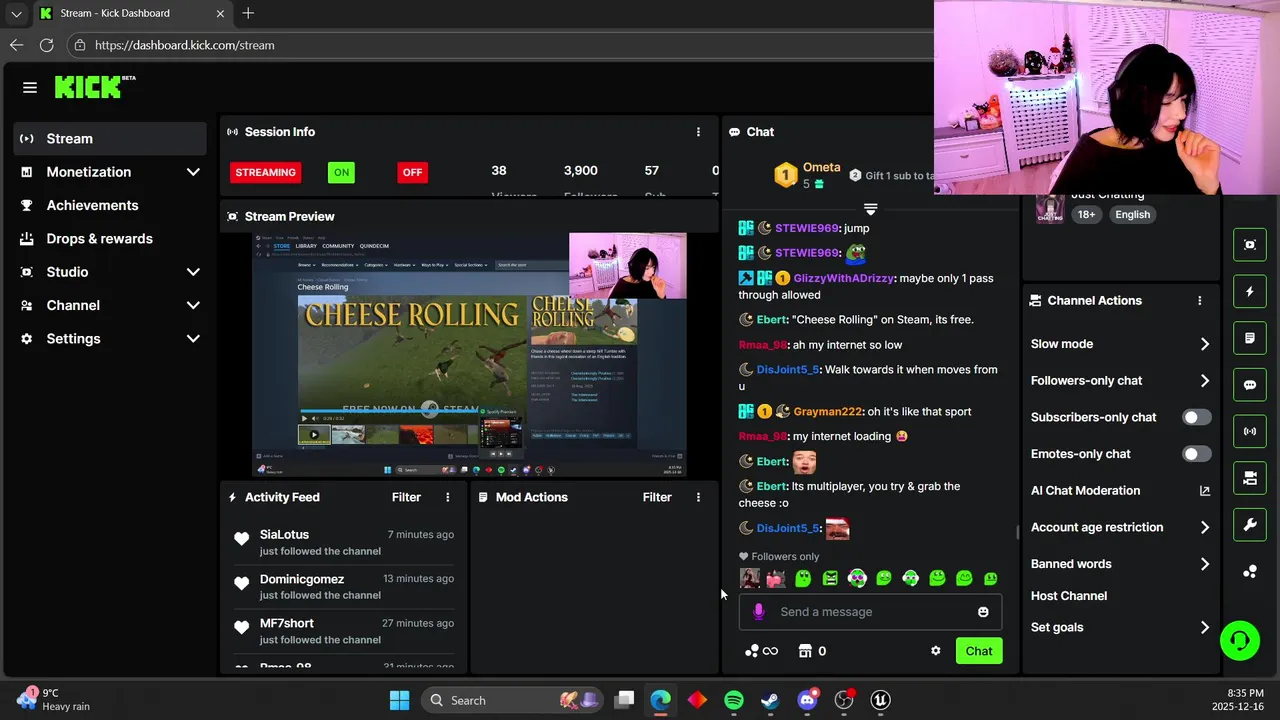This screenshot has height=720, width=1280.
Task: Open Steam from the taskbar
Action: (770, 700)
